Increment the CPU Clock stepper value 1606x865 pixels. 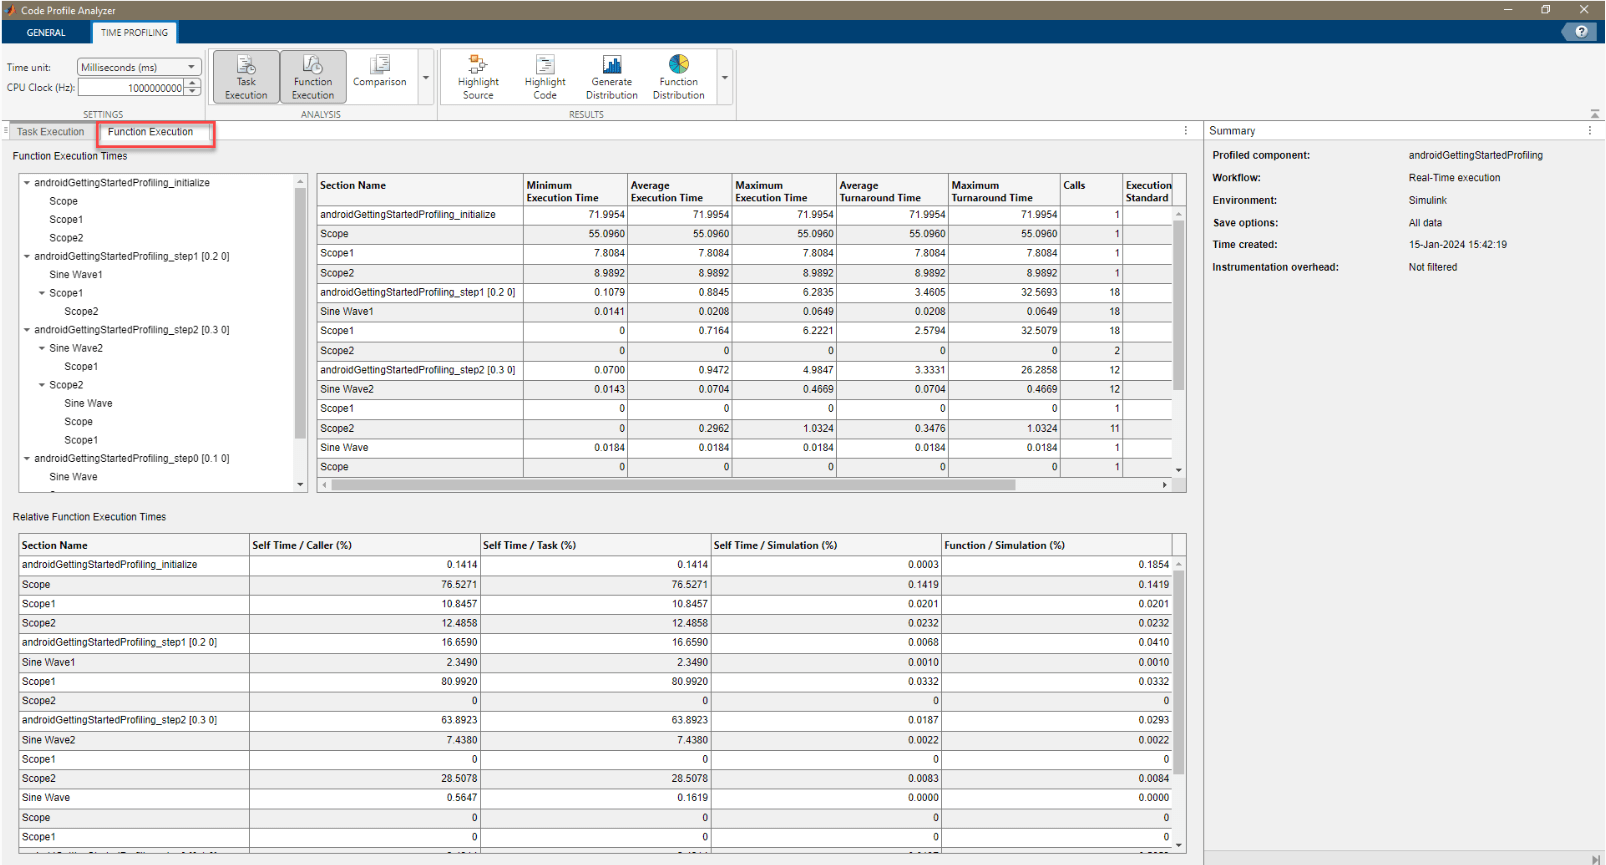[x=193, y=84]
